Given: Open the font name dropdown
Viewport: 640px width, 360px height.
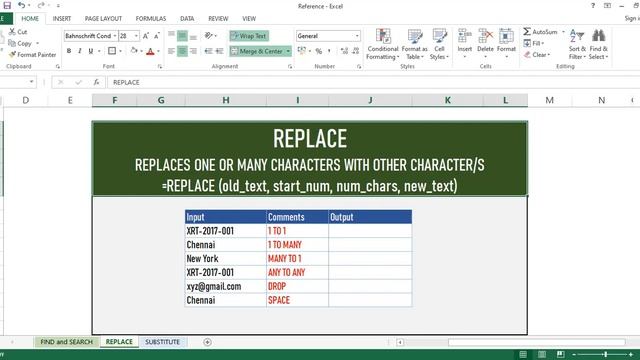Looking at the screenshot, I should [x=114, y=36].
